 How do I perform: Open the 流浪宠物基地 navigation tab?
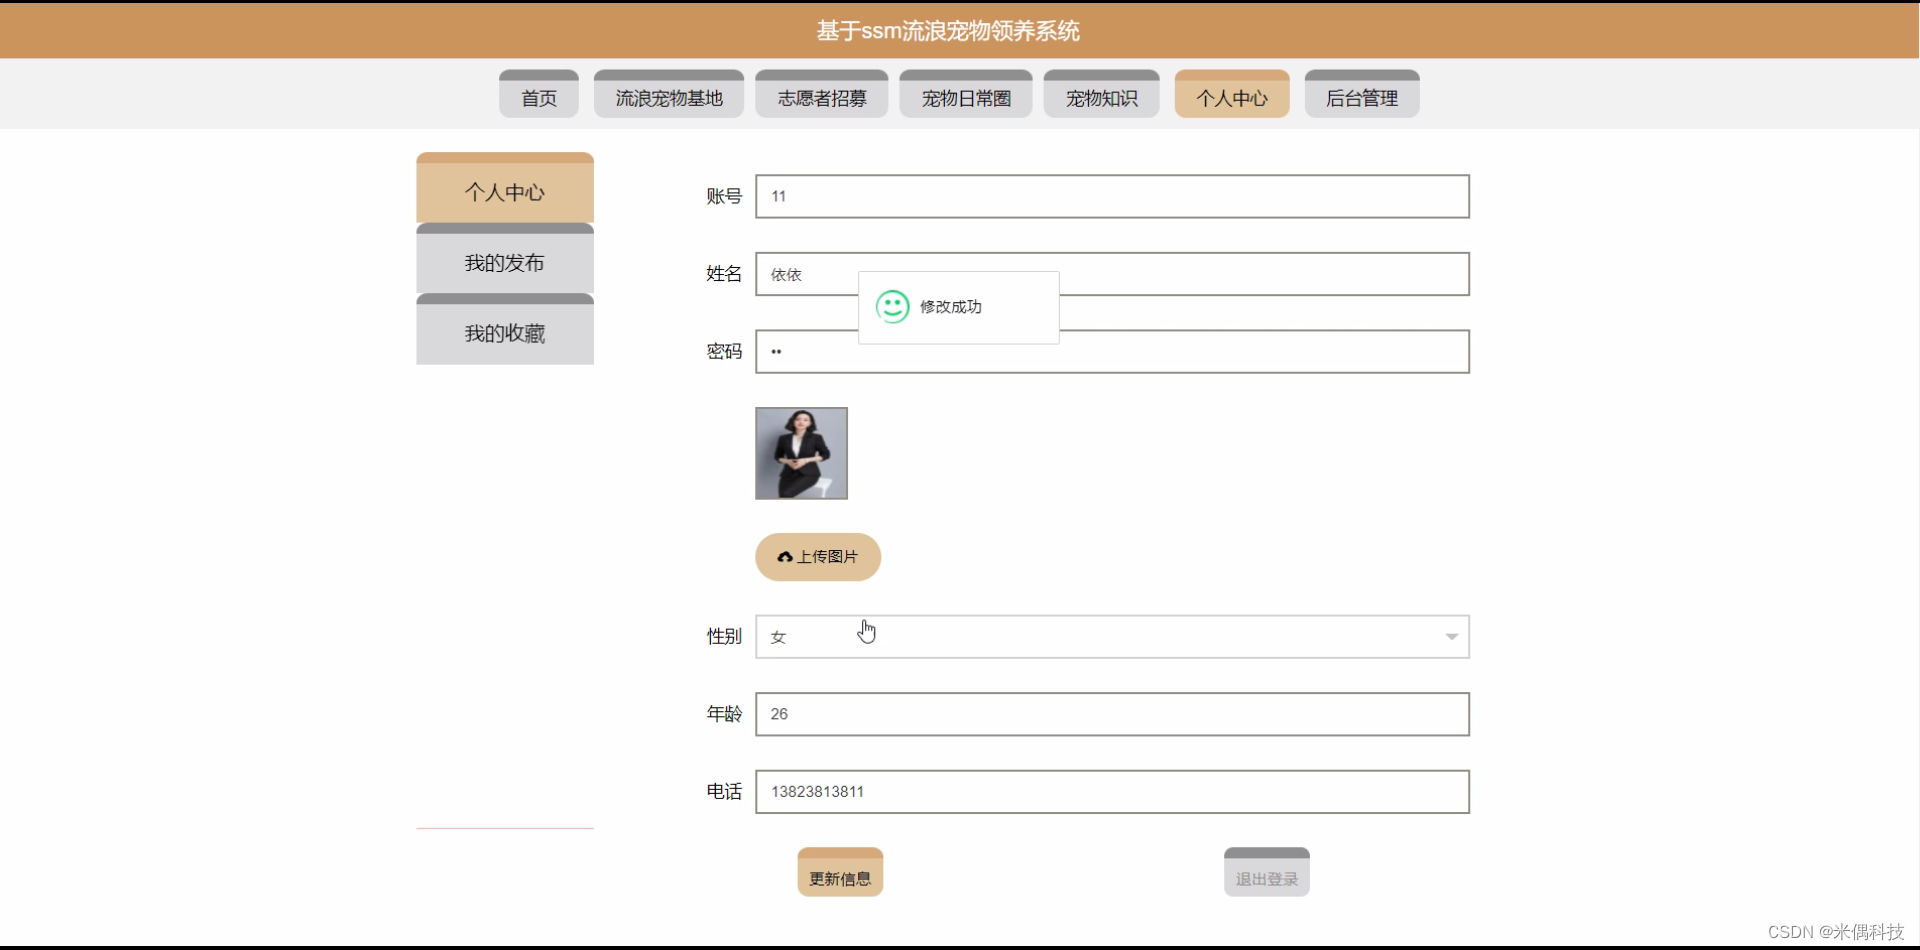coord(668,94)
